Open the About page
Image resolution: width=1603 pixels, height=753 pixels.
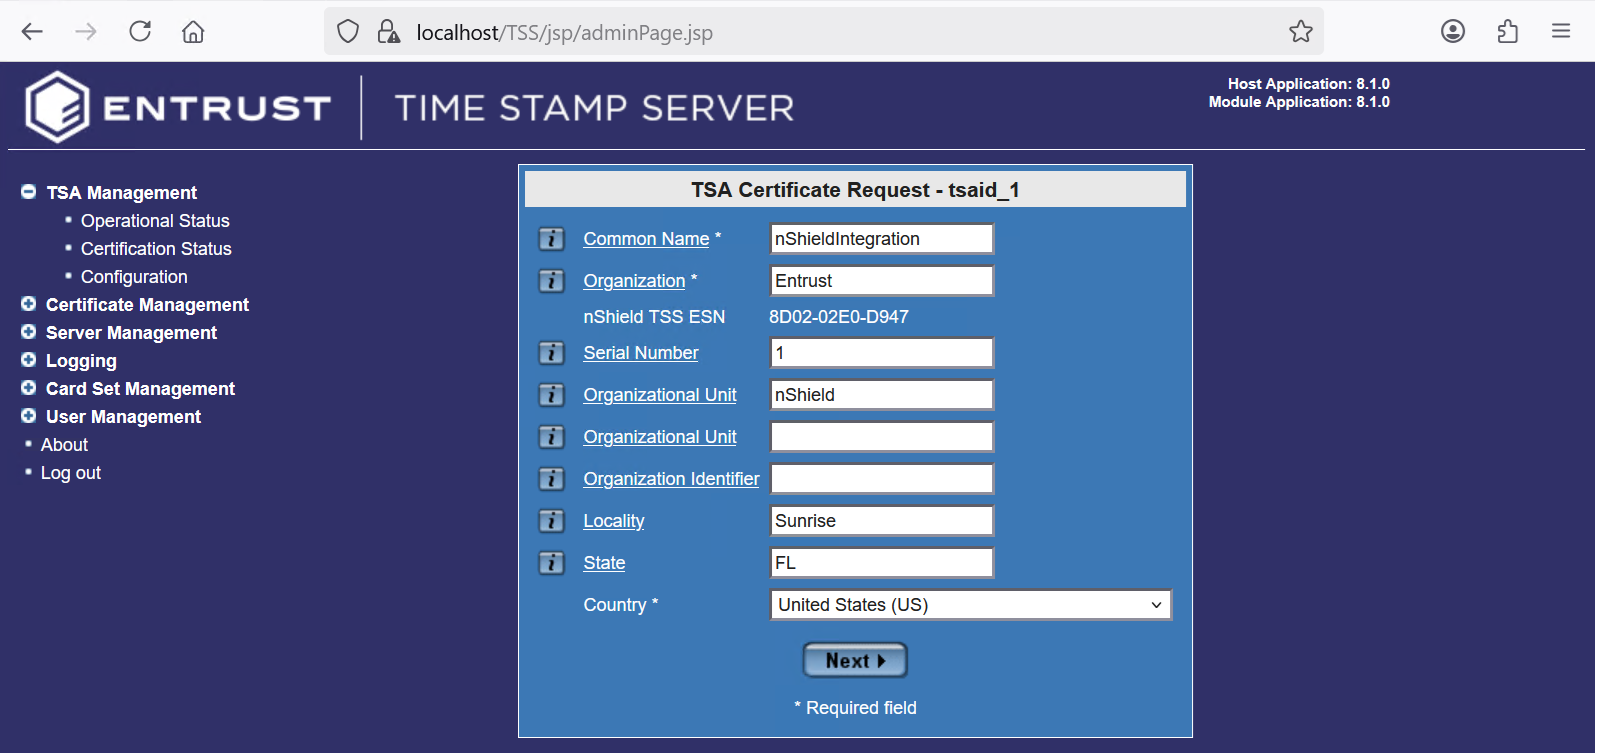pos(64,445)
